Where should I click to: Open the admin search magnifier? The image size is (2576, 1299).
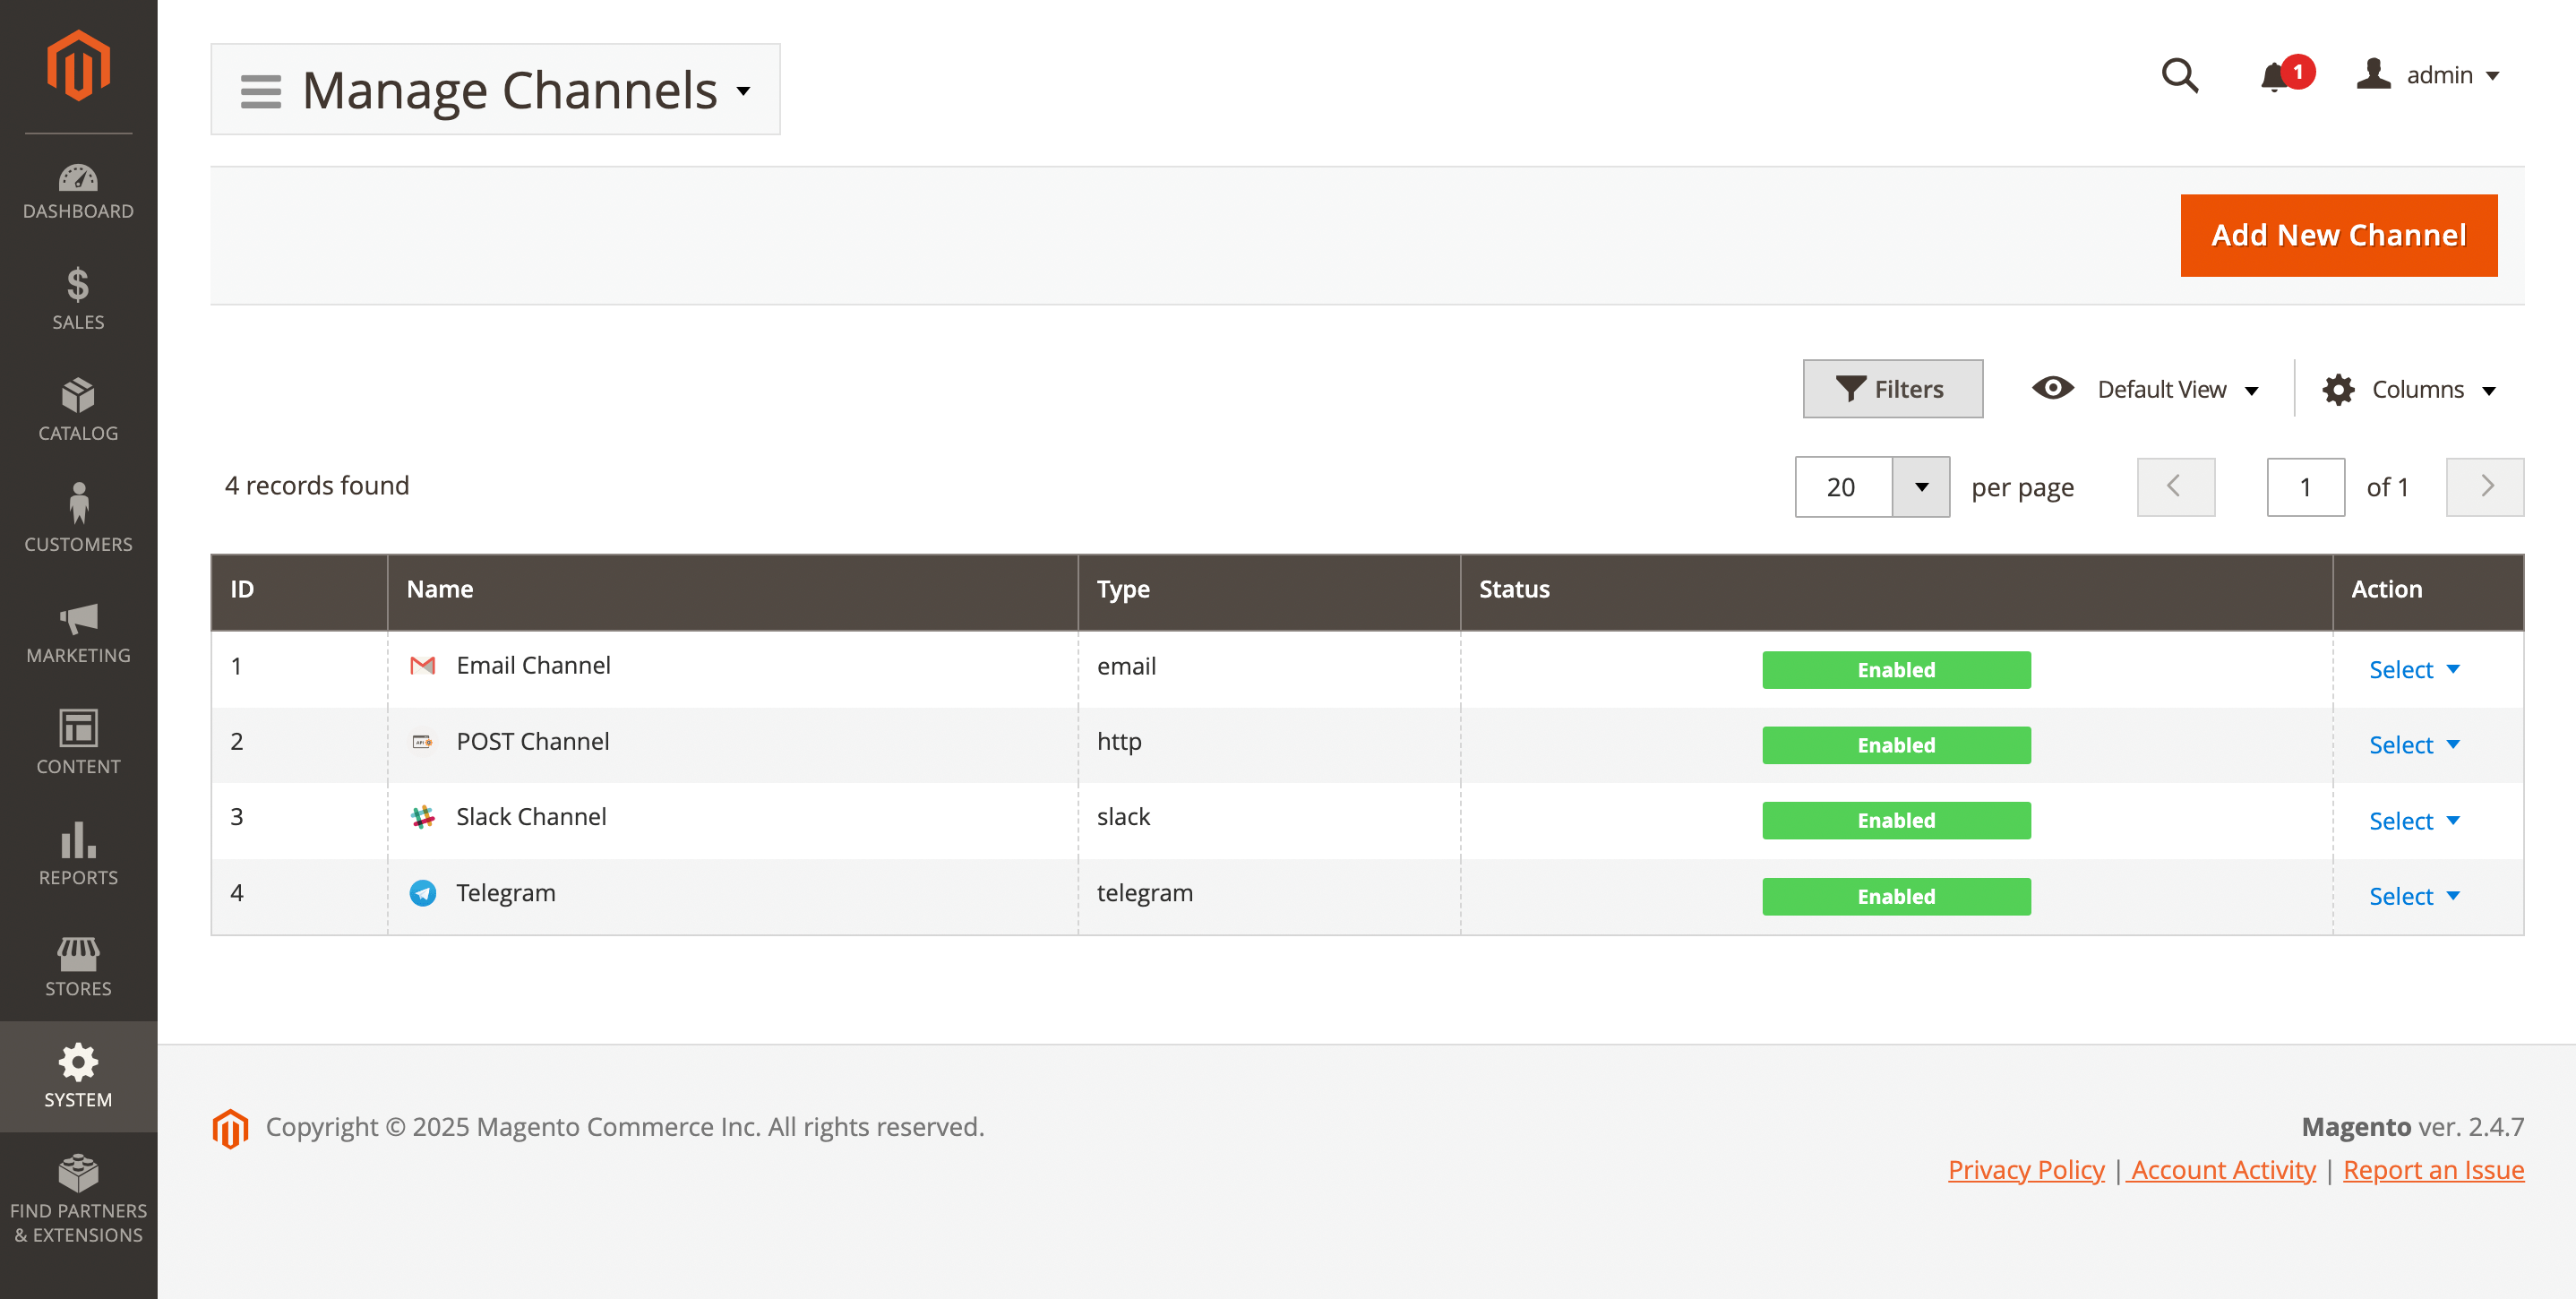click(2180, 76)
